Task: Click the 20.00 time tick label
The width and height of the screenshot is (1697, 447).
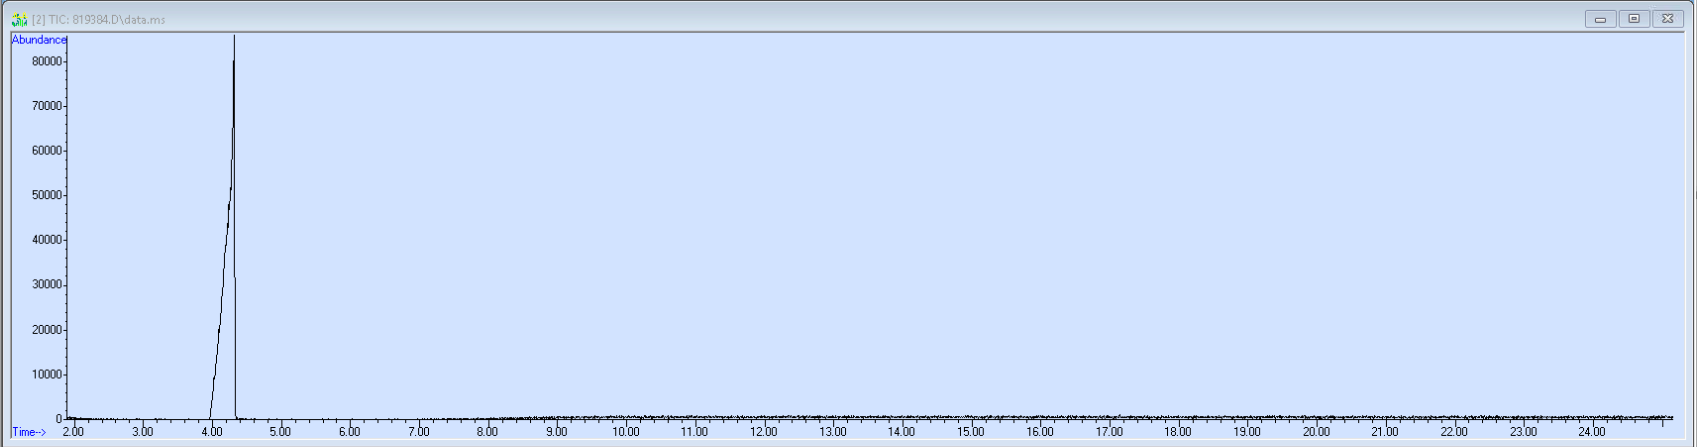Action: 1316,432
